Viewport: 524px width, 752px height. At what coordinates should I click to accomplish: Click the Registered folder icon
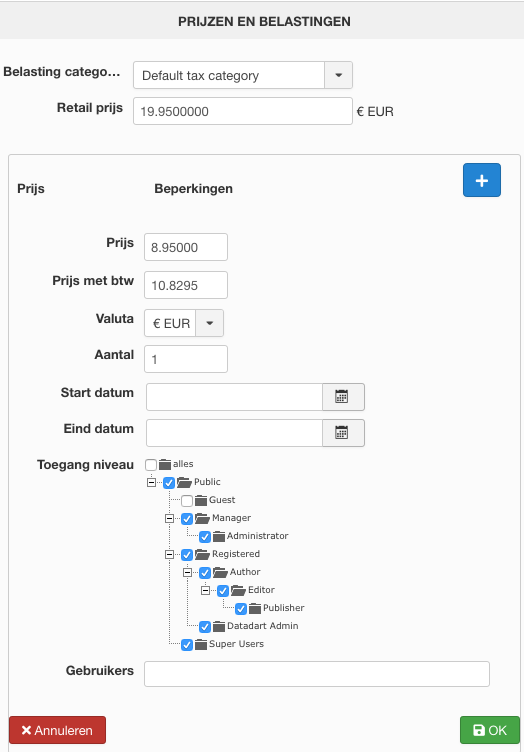pyautogui.click(x=202, y=554)
